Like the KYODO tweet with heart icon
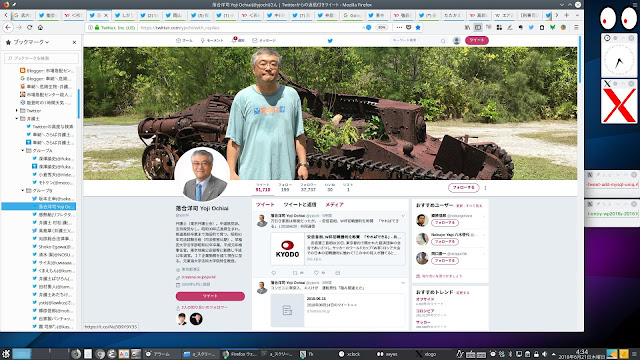Screen dimensions: 640x360 point(316,273)
